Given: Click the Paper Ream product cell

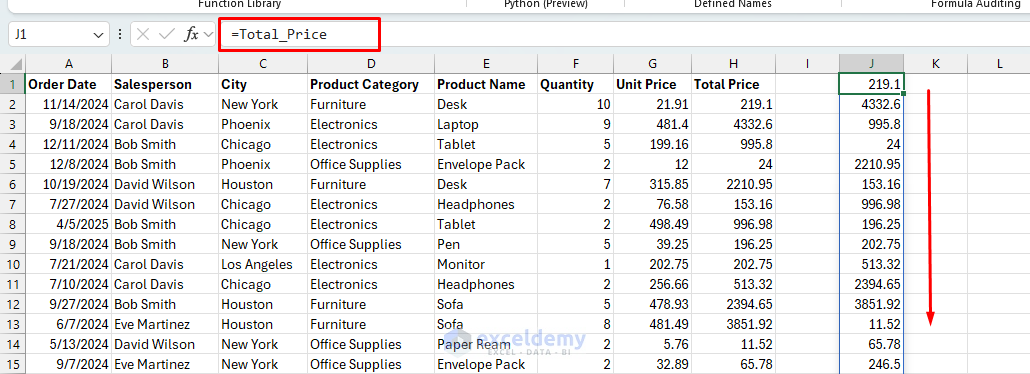Looking at the screenshot, I should pos(486,344).
